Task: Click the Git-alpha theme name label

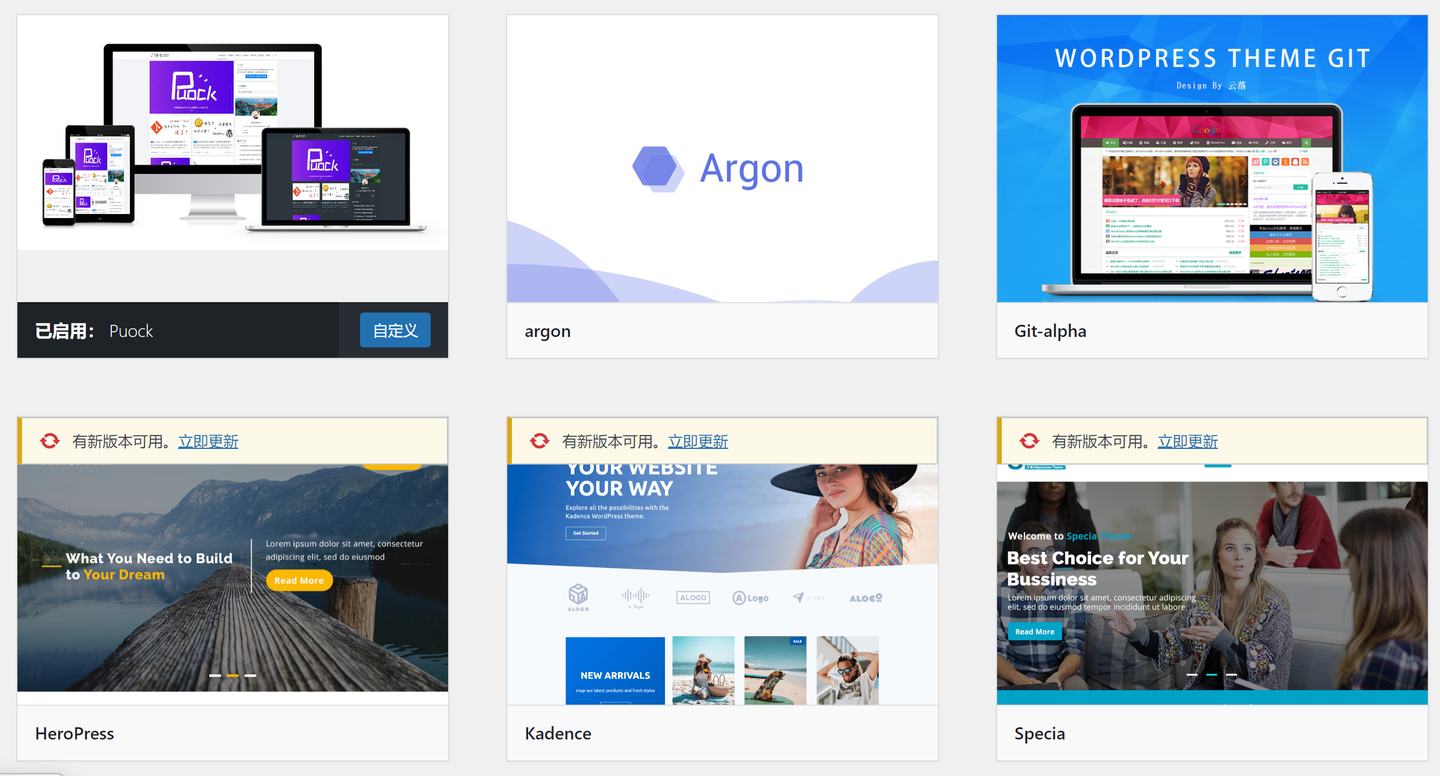Action: (1050, 331)
